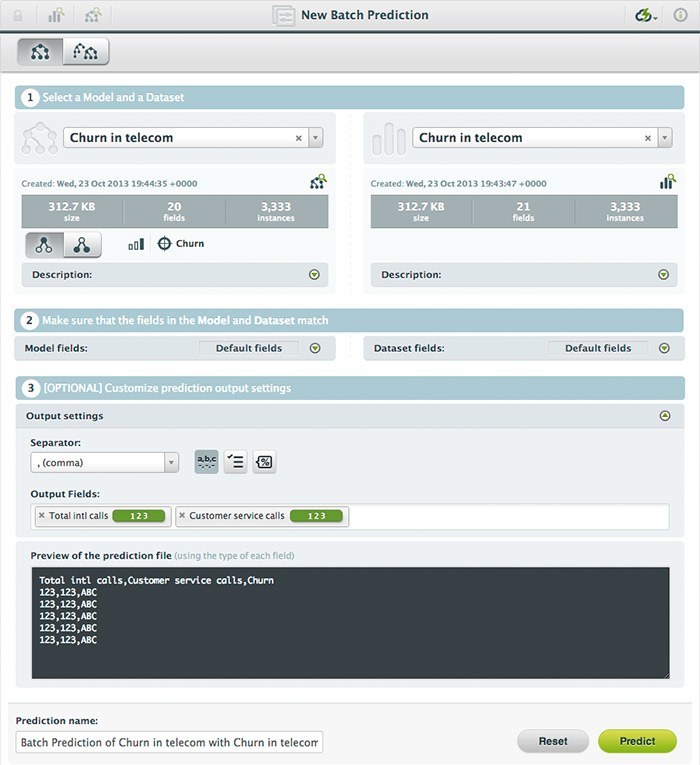Viewport: 700px width, 765px height.
Task: Select the first tree view toggle button
Action: click(43, 244)
